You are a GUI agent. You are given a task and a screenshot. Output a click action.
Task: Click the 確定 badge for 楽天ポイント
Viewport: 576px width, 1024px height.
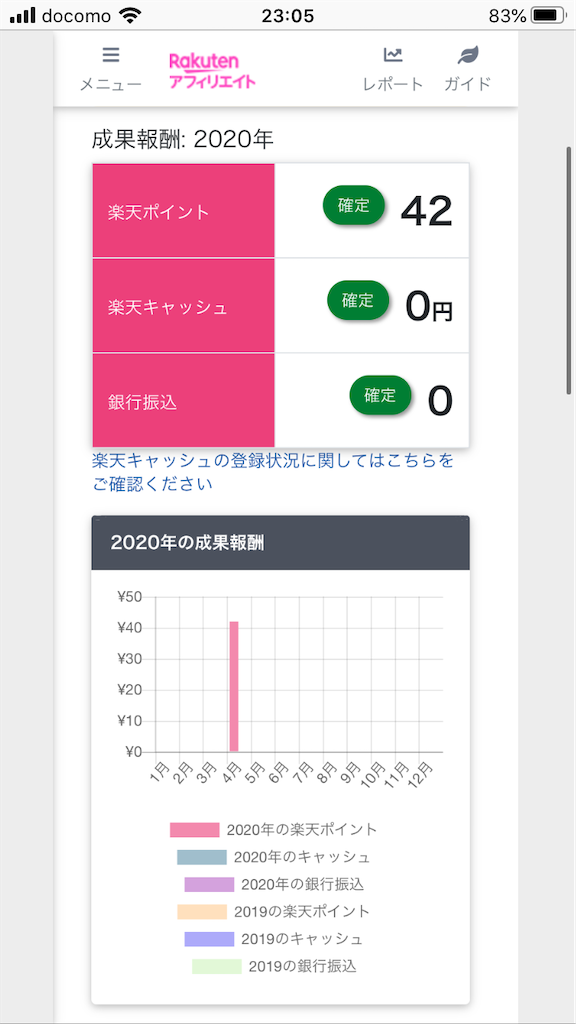point(354,206)
